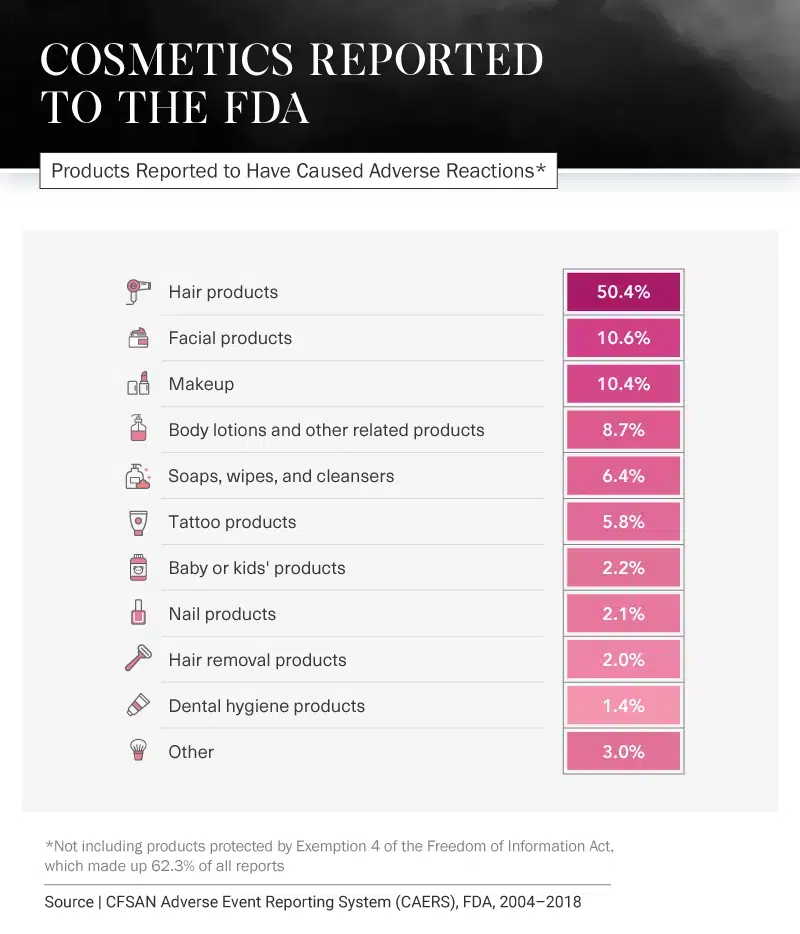This screenshot has height=934, width=800.
Task: Select the 10.6% facial products swatch
Action: tap(623, 338)
